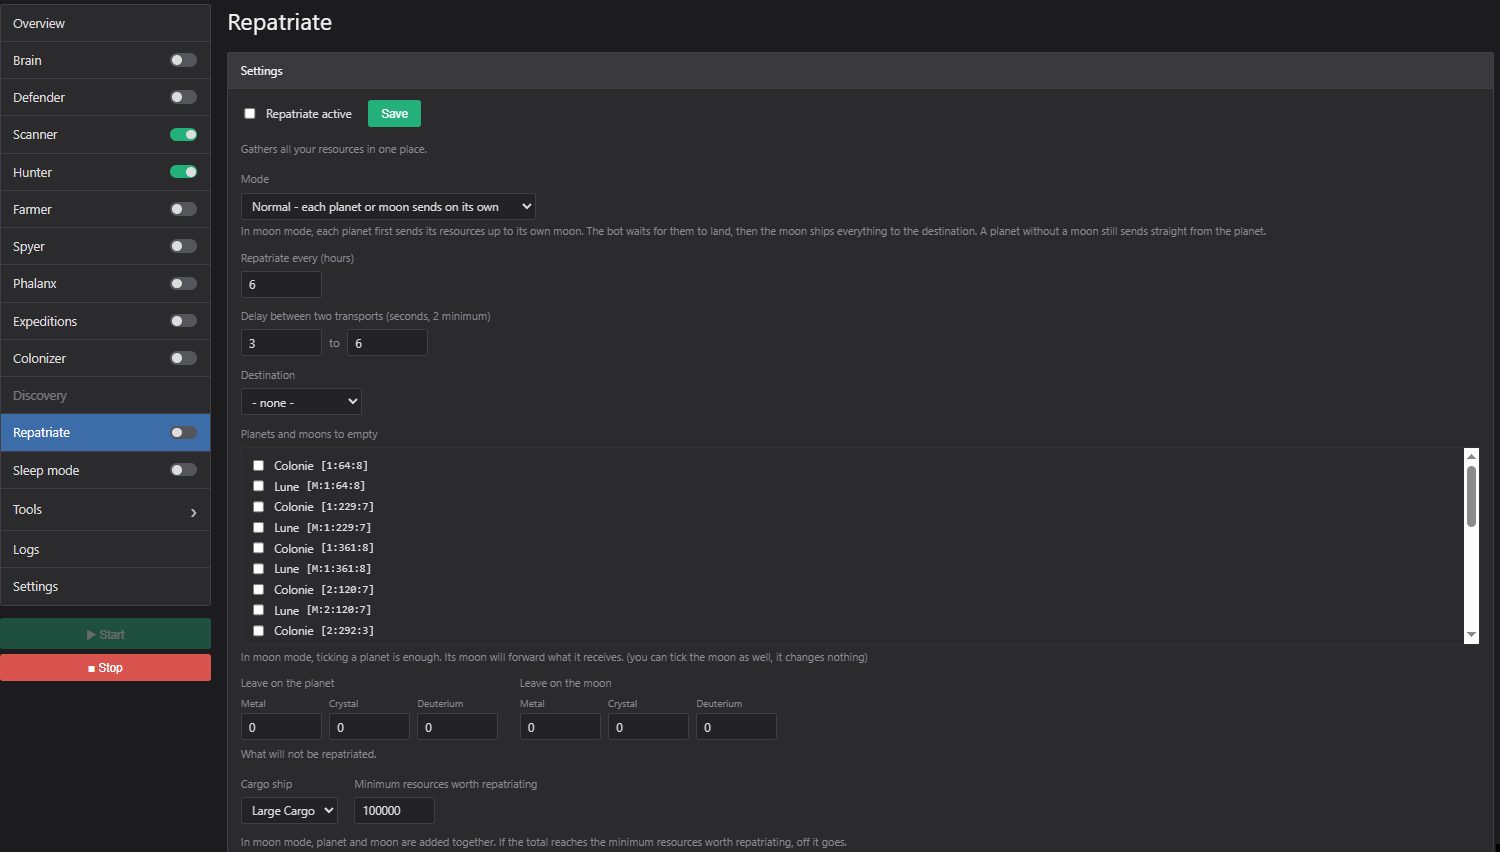
Task: Toggle the Expeditions switch
Action: point(183,321)
